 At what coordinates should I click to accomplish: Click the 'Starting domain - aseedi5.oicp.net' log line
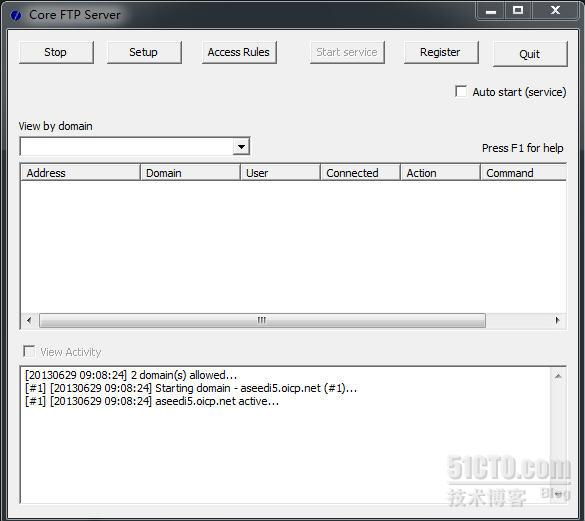click(191, 388)
